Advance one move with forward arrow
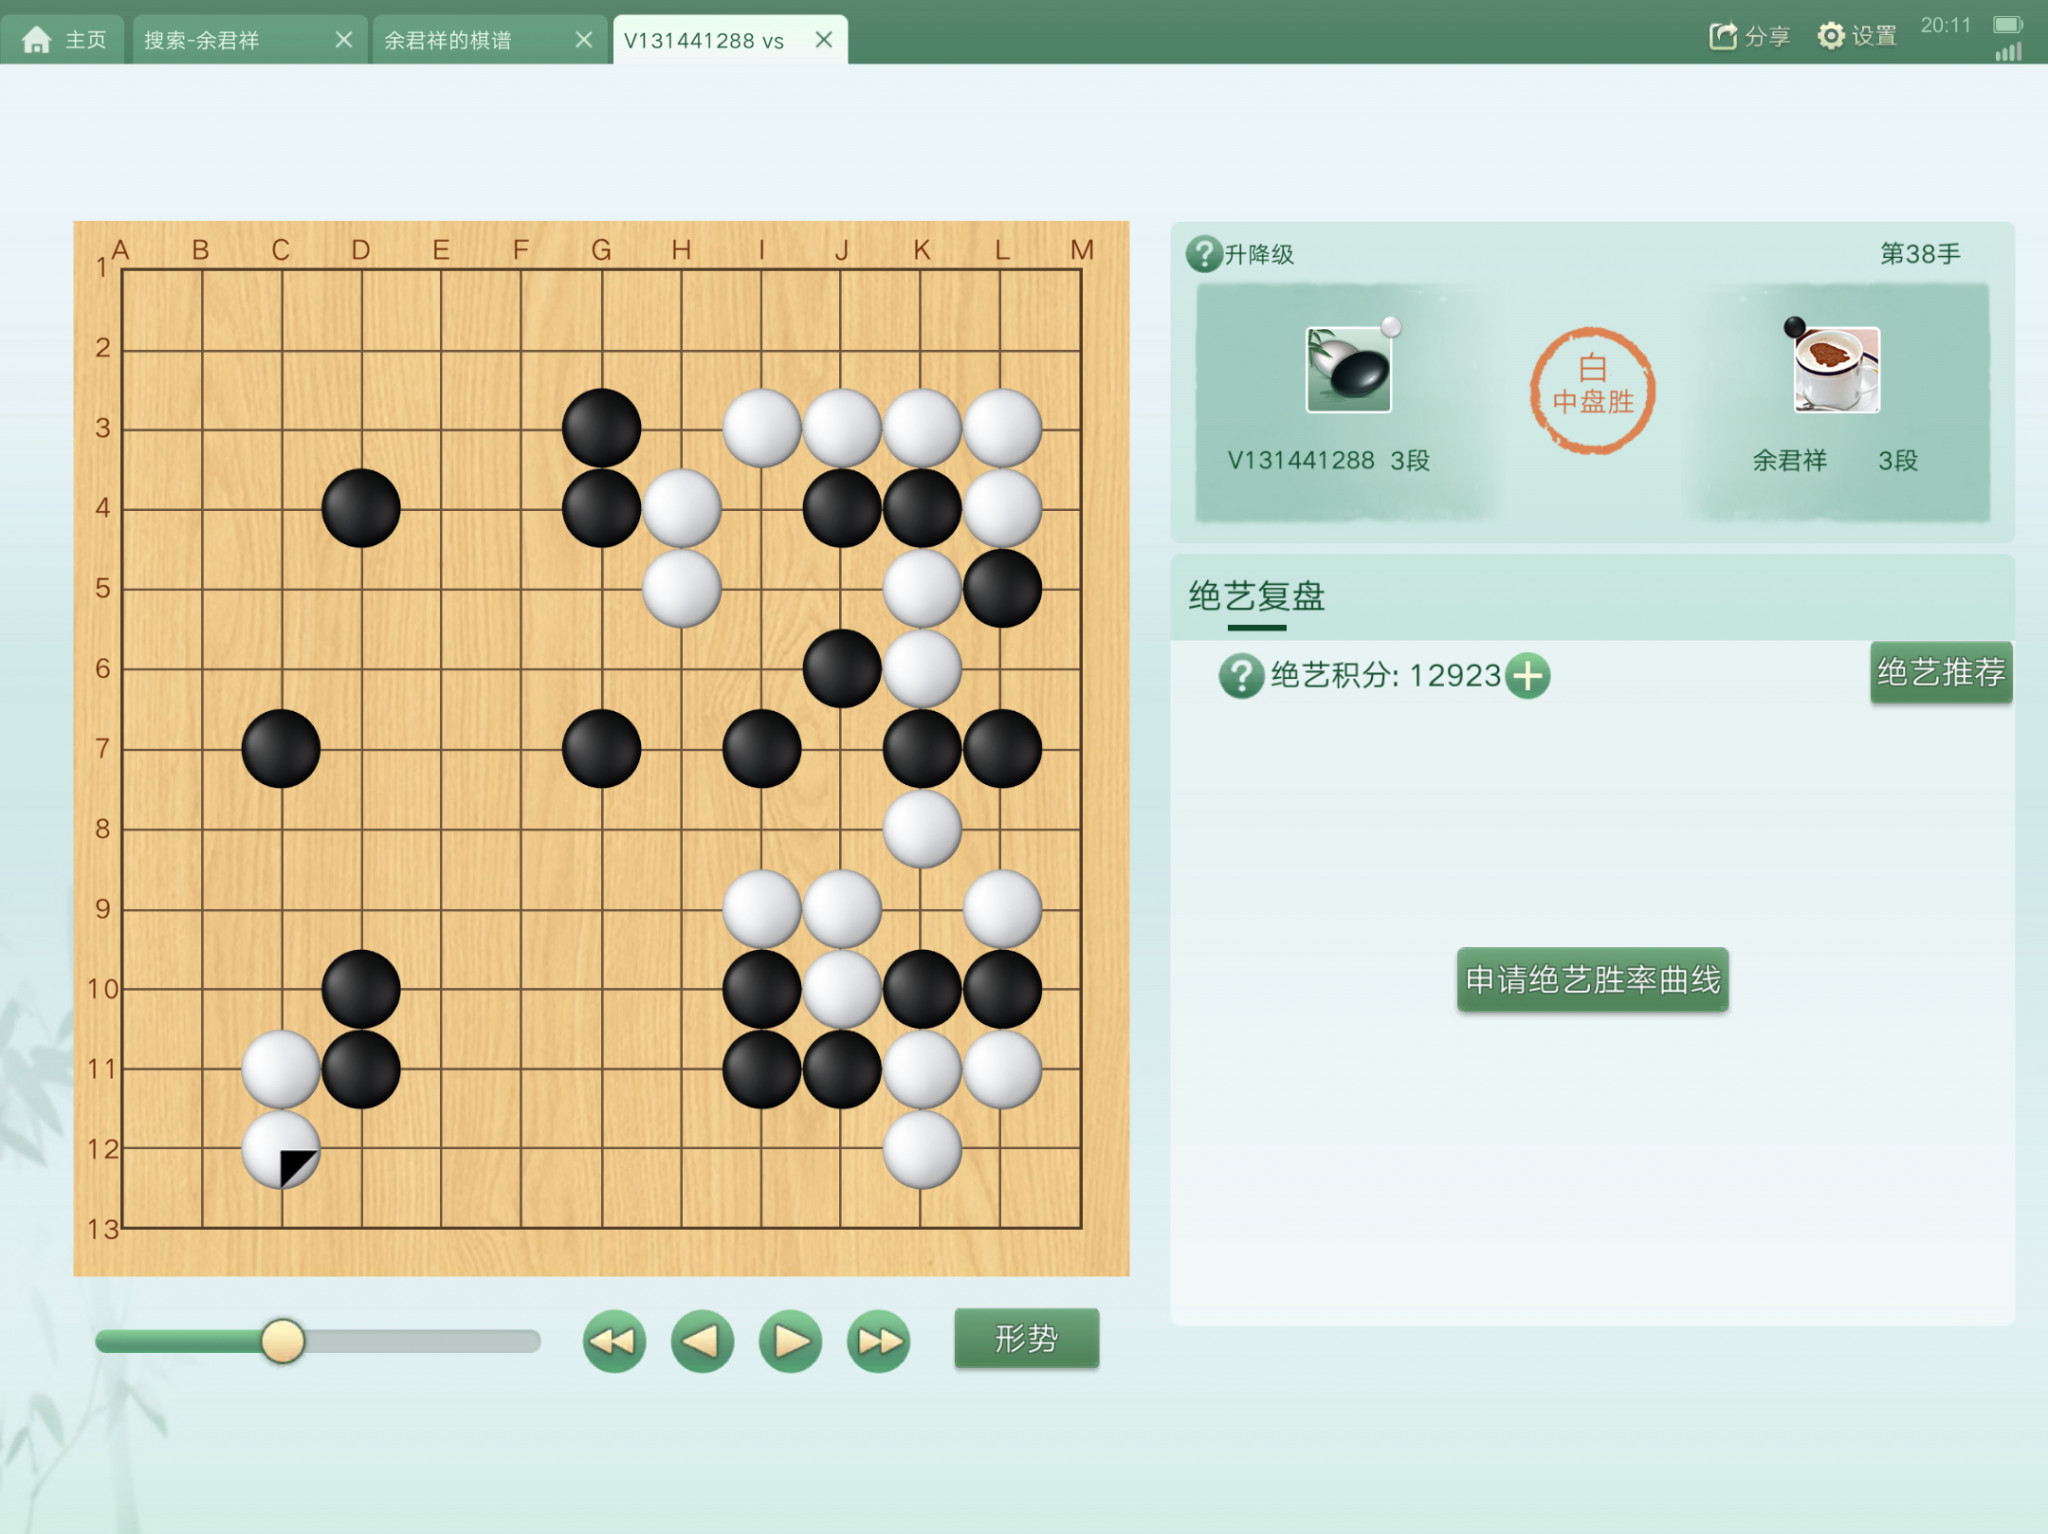 (x=790, y=1340)
